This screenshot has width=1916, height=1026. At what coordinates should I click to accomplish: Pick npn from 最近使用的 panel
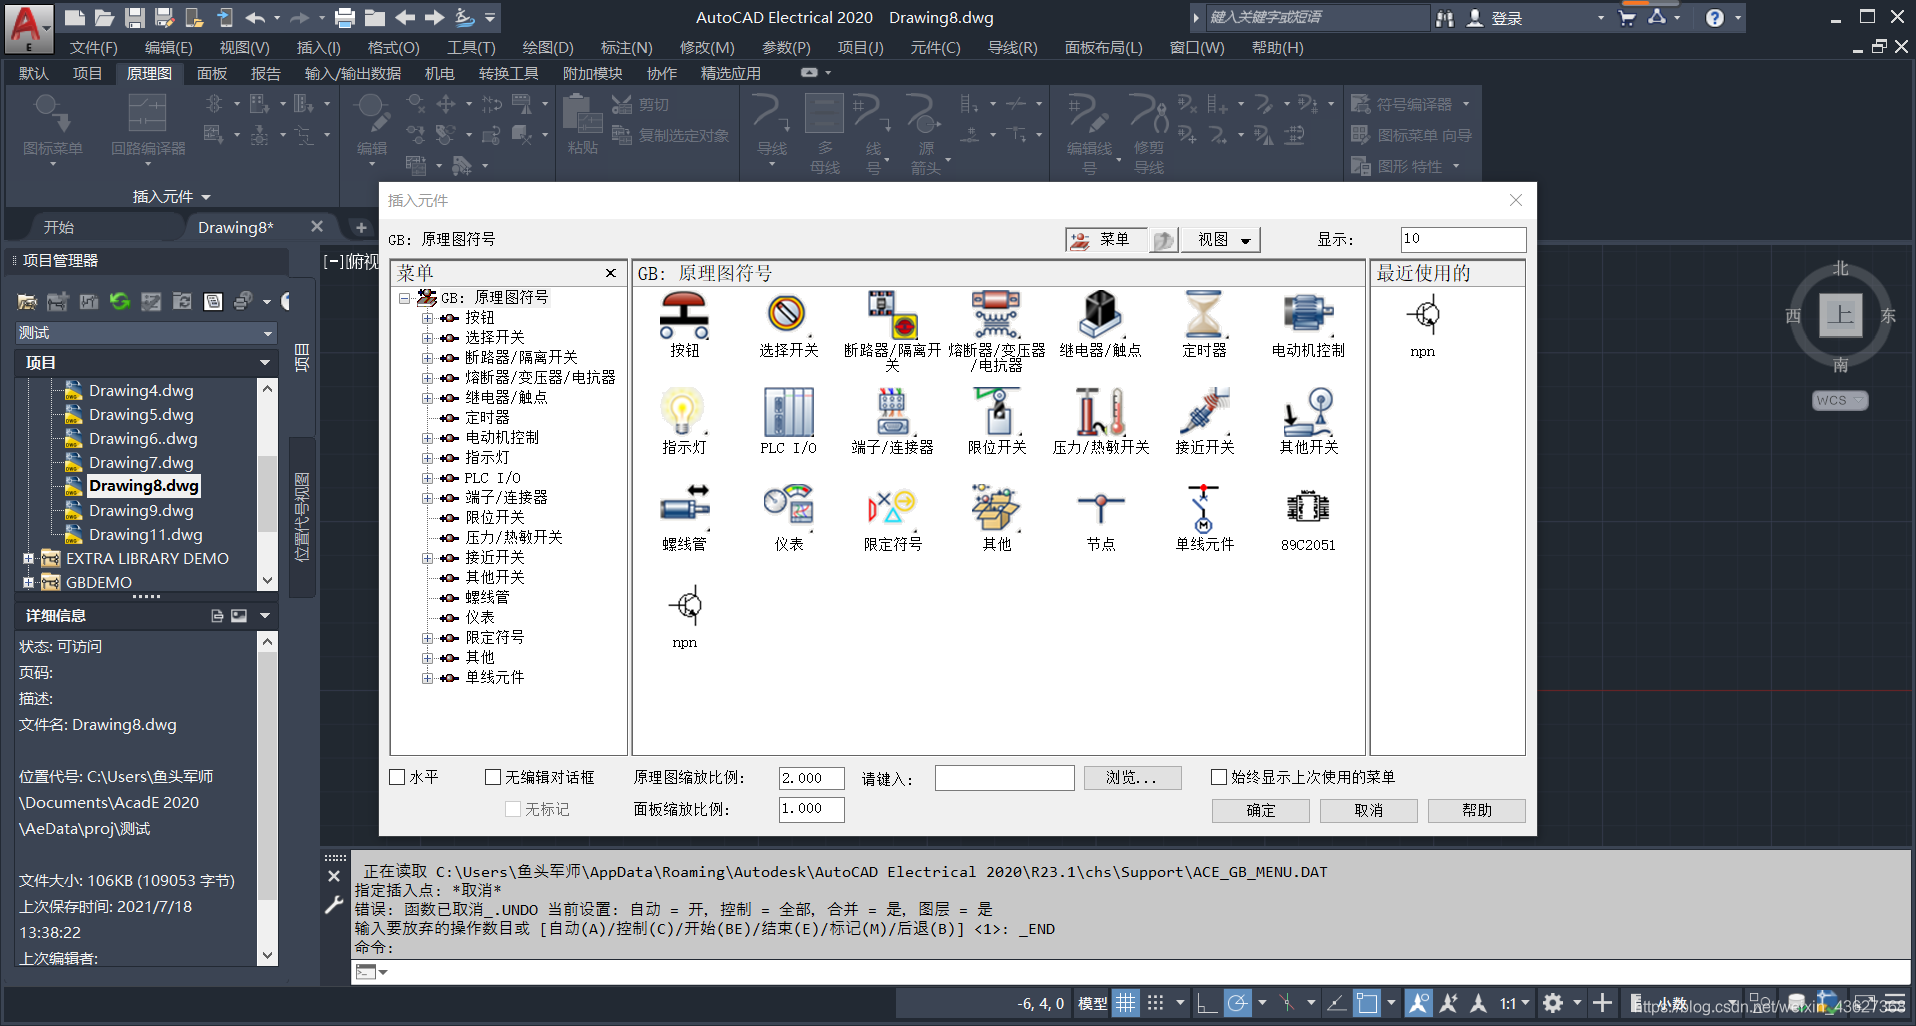1423,316
